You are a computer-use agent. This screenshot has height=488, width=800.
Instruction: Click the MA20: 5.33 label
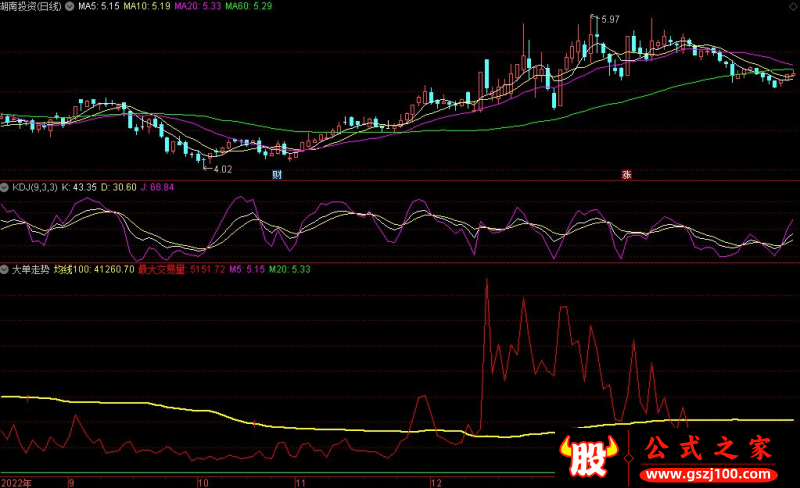(x=198, y=6)
